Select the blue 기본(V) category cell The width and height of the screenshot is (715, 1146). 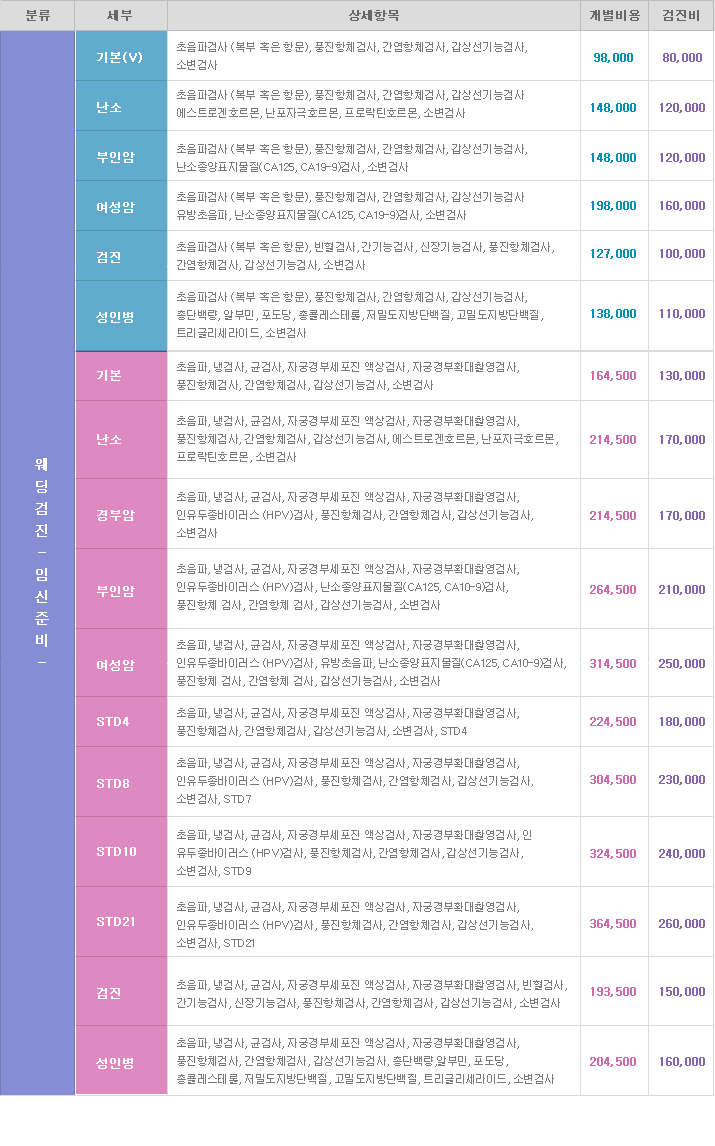coord(121,57)
